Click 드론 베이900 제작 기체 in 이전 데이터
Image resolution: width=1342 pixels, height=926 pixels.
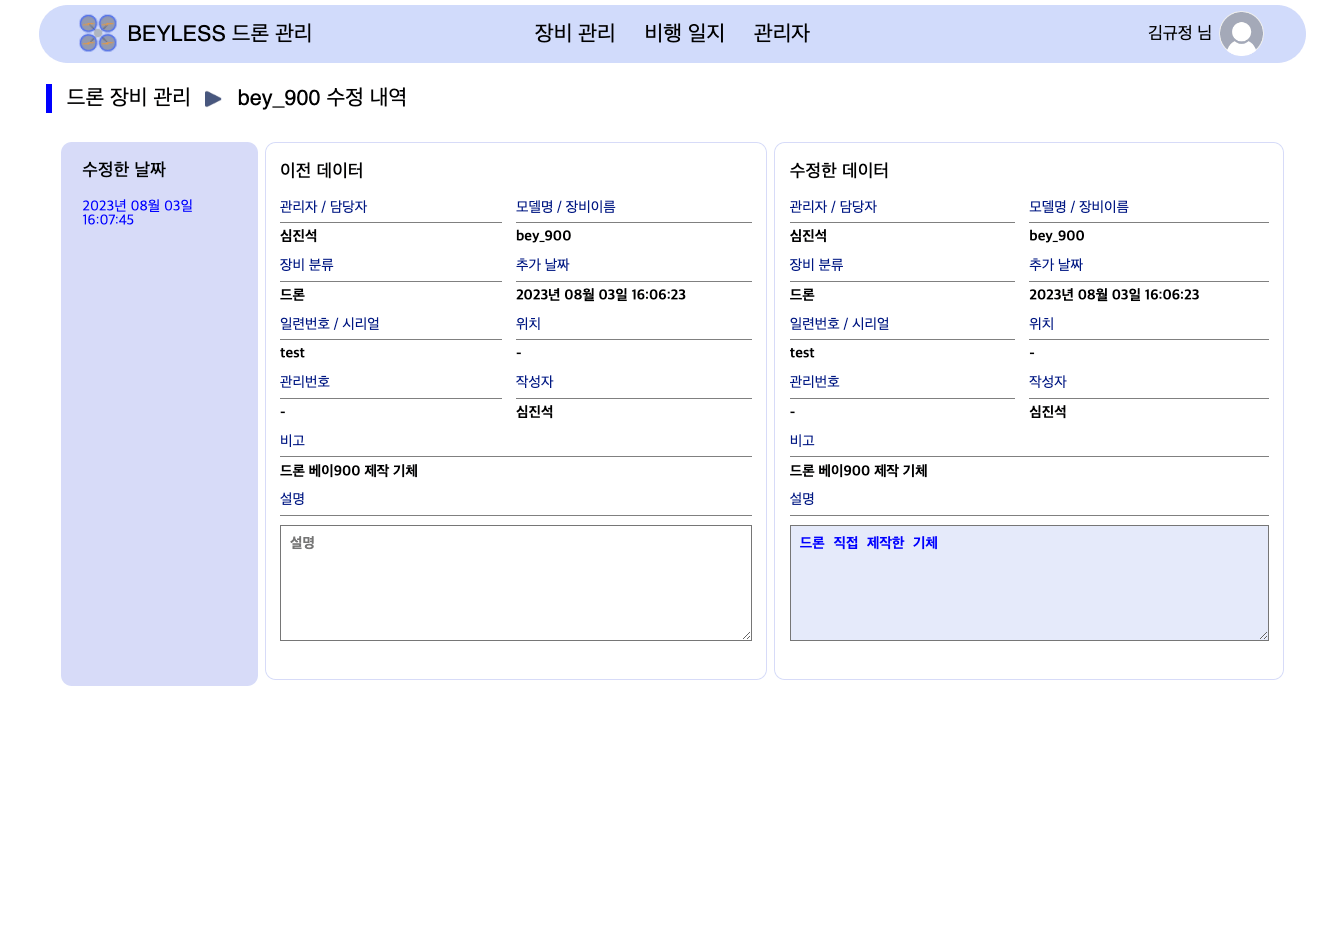349,470
